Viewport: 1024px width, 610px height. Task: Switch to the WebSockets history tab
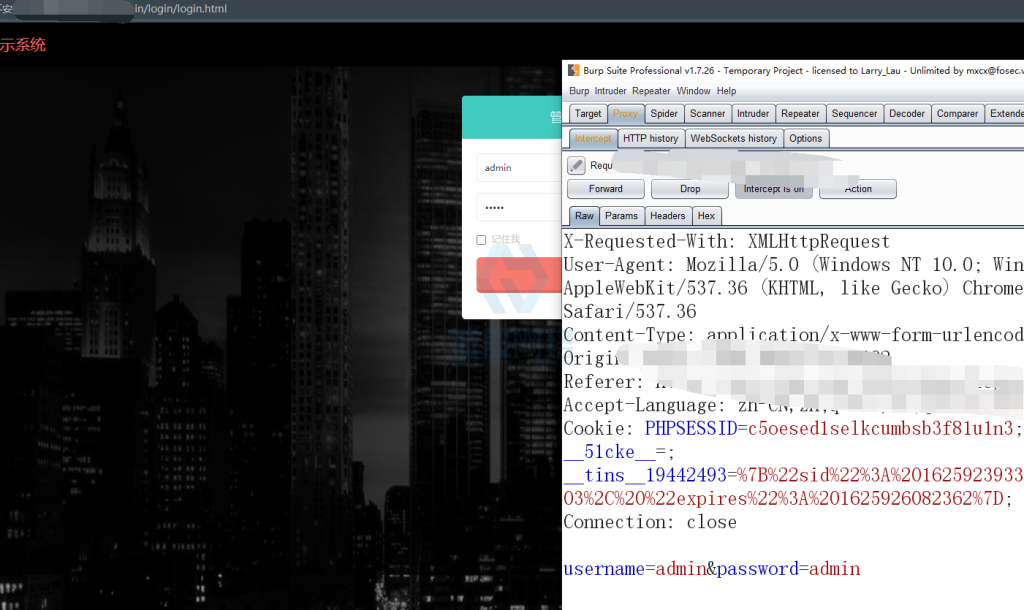733,139
